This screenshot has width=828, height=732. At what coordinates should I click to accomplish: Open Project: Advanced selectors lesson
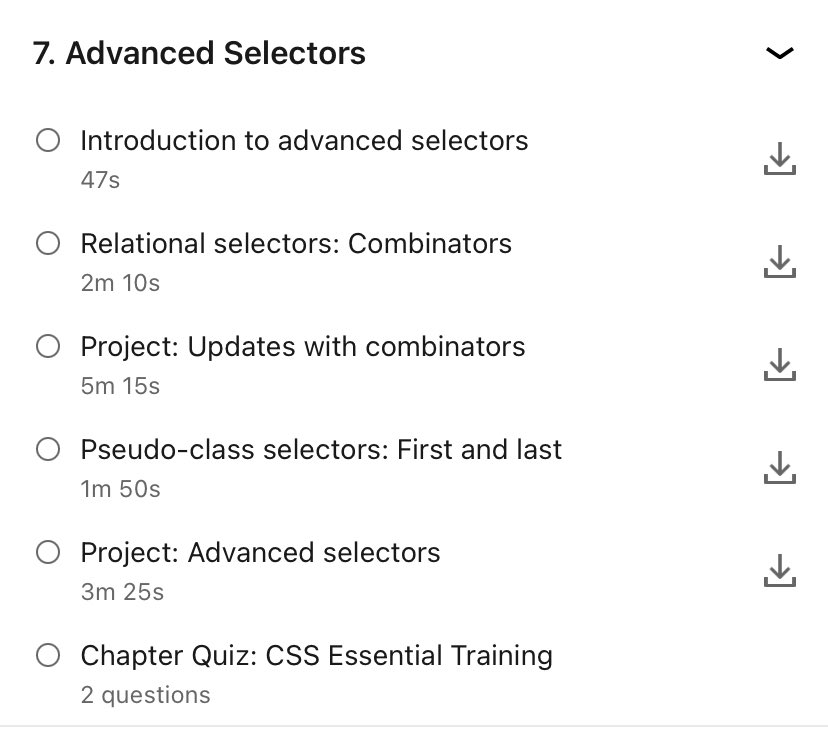pyautogui.click(x=260, y=553)
